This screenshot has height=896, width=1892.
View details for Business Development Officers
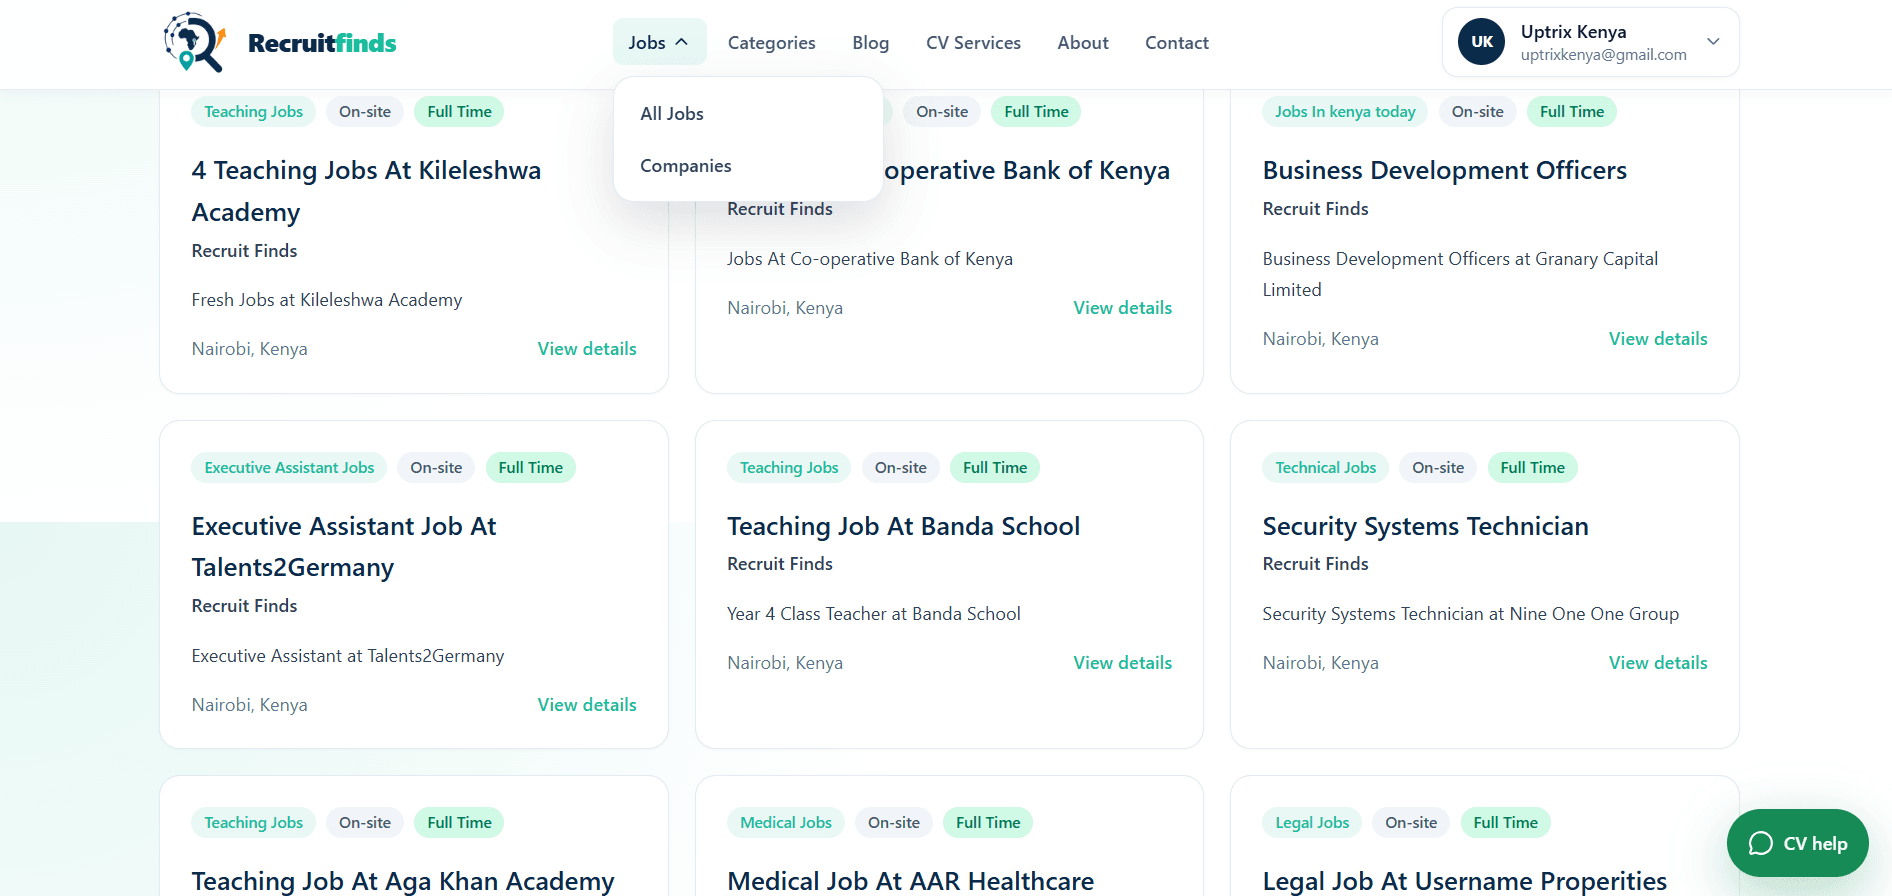click(x=1658, y=339)
